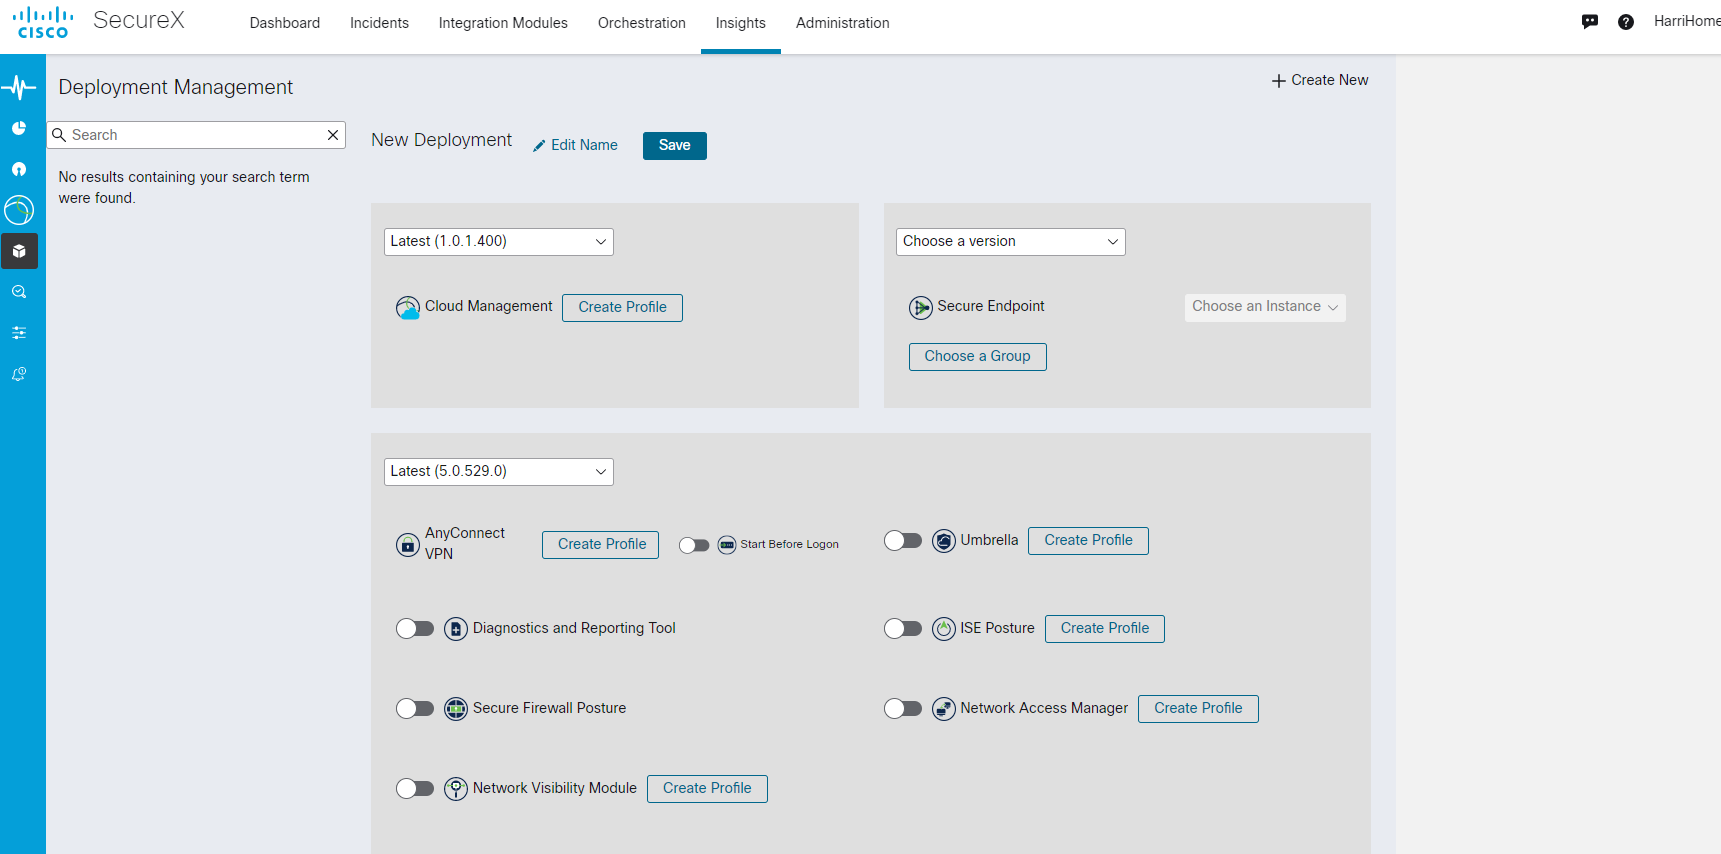Open the Orchestration tab
This screenshot has width=1721, height=854.
pyautogui.click(x=642, y=23)
